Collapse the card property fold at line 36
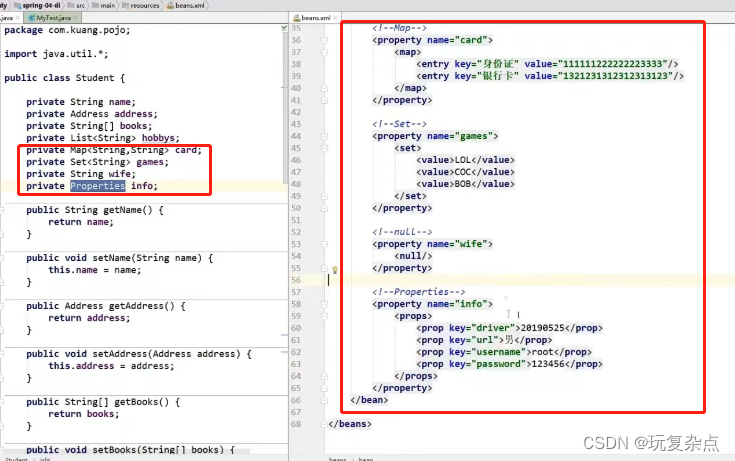 pyautogui.click(x=324, y=40)
